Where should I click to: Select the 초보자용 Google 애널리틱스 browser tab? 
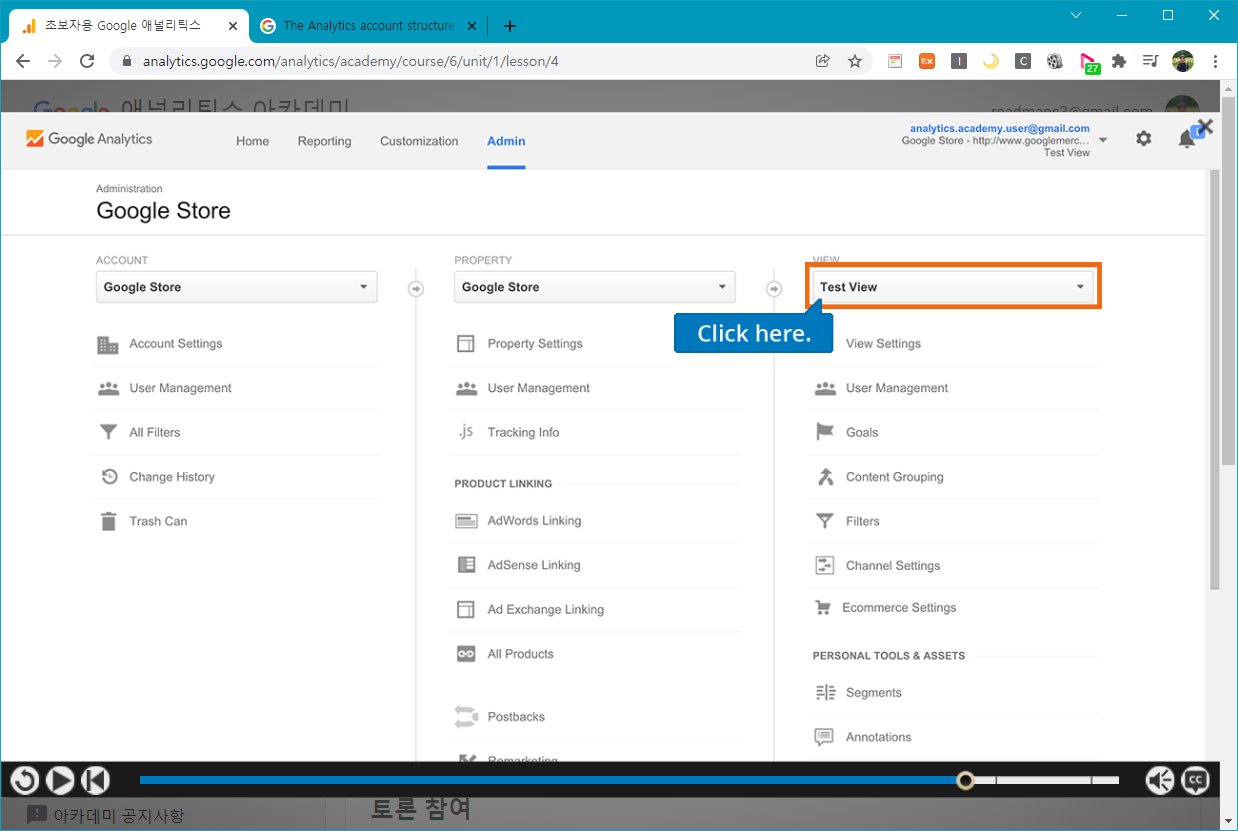128,26
